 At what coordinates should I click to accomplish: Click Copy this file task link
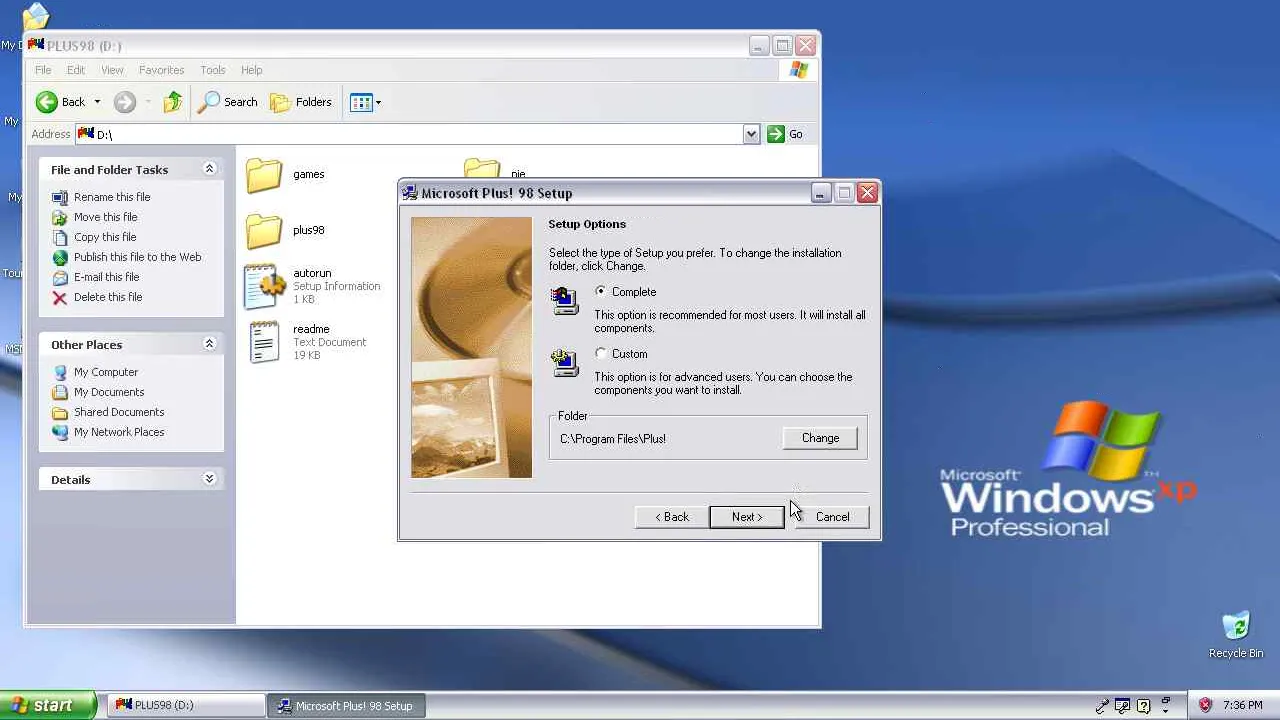pos(105,237)
